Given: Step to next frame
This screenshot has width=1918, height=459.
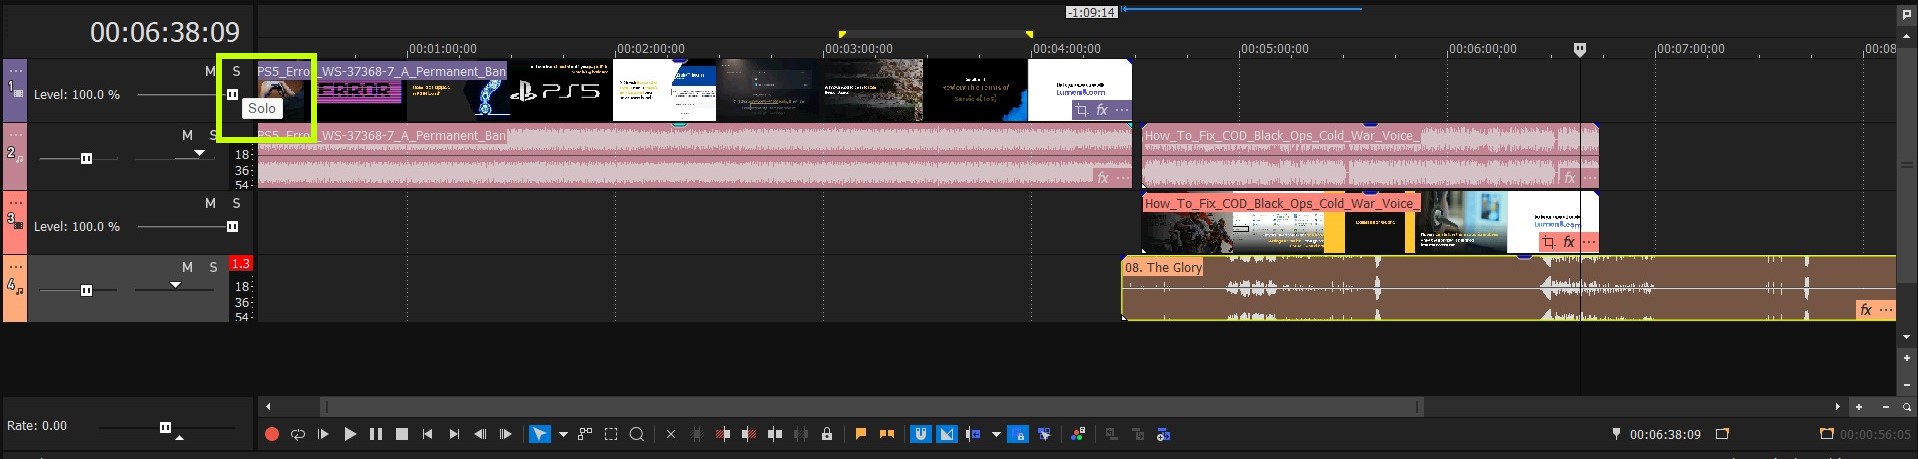Looking at the screenshot, I should [506, 434].
